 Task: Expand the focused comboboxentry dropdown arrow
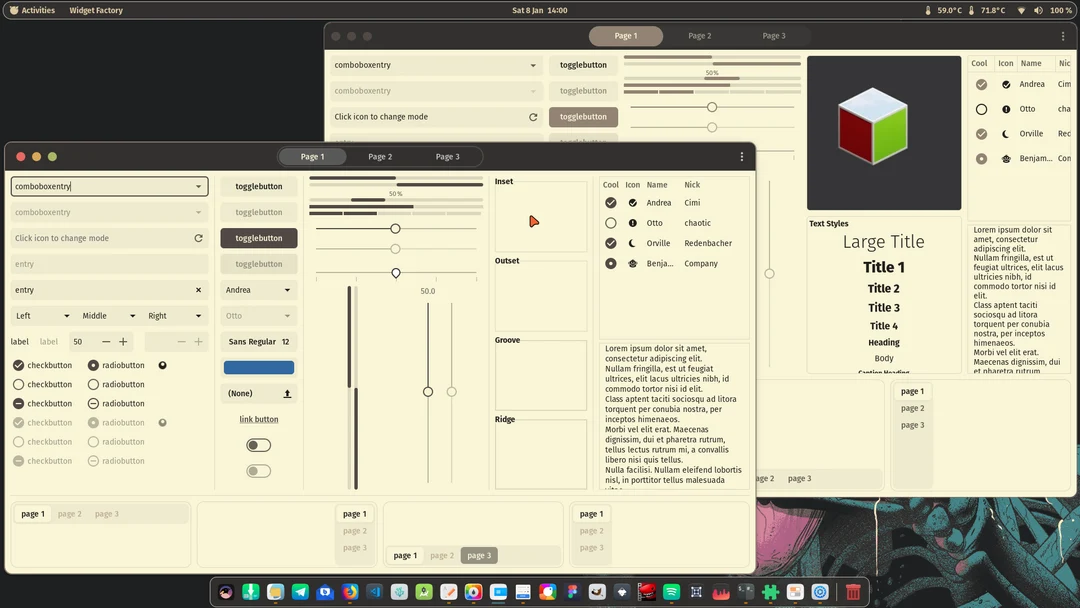pyautogui.click(x=198, y=187)
